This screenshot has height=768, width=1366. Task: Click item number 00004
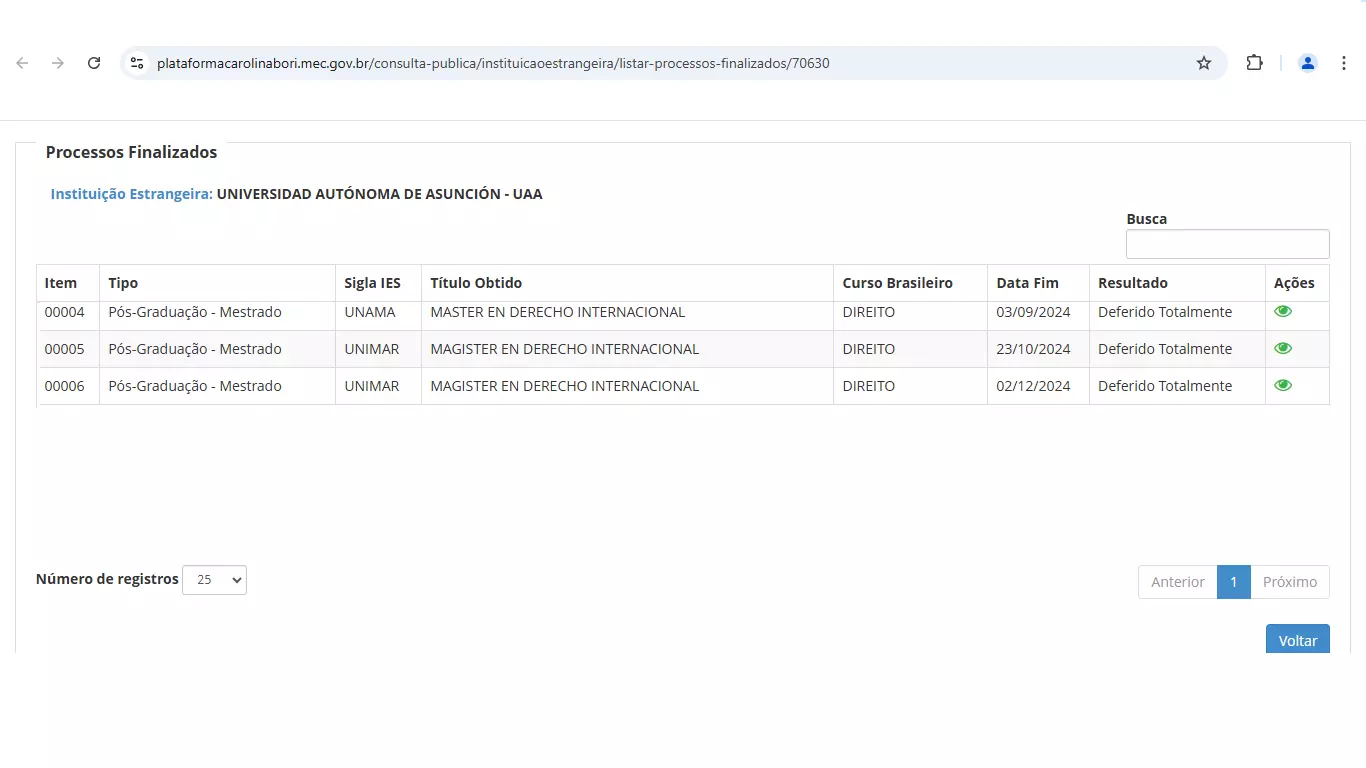65,312
